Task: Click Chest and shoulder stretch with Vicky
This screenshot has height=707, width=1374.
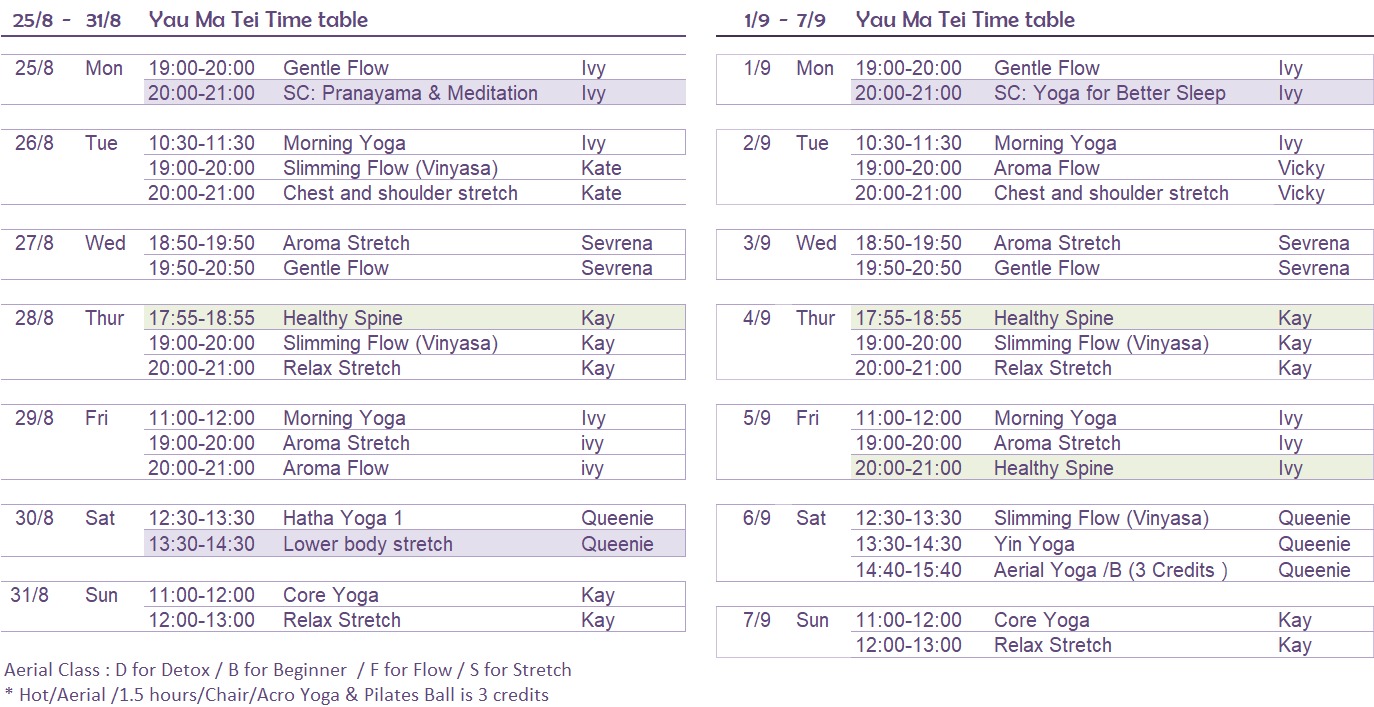Action: coord(1112,193)
